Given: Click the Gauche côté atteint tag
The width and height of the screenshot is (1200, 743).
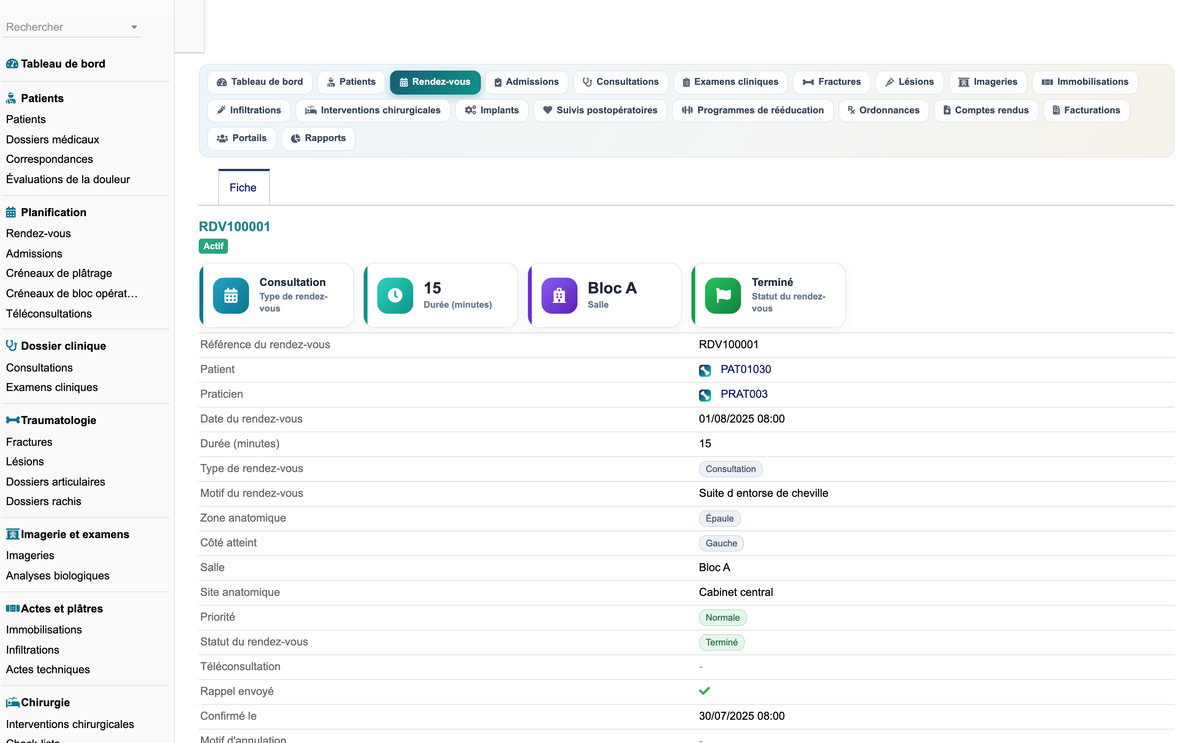Looking at the screenshot, I should (721, 544).
